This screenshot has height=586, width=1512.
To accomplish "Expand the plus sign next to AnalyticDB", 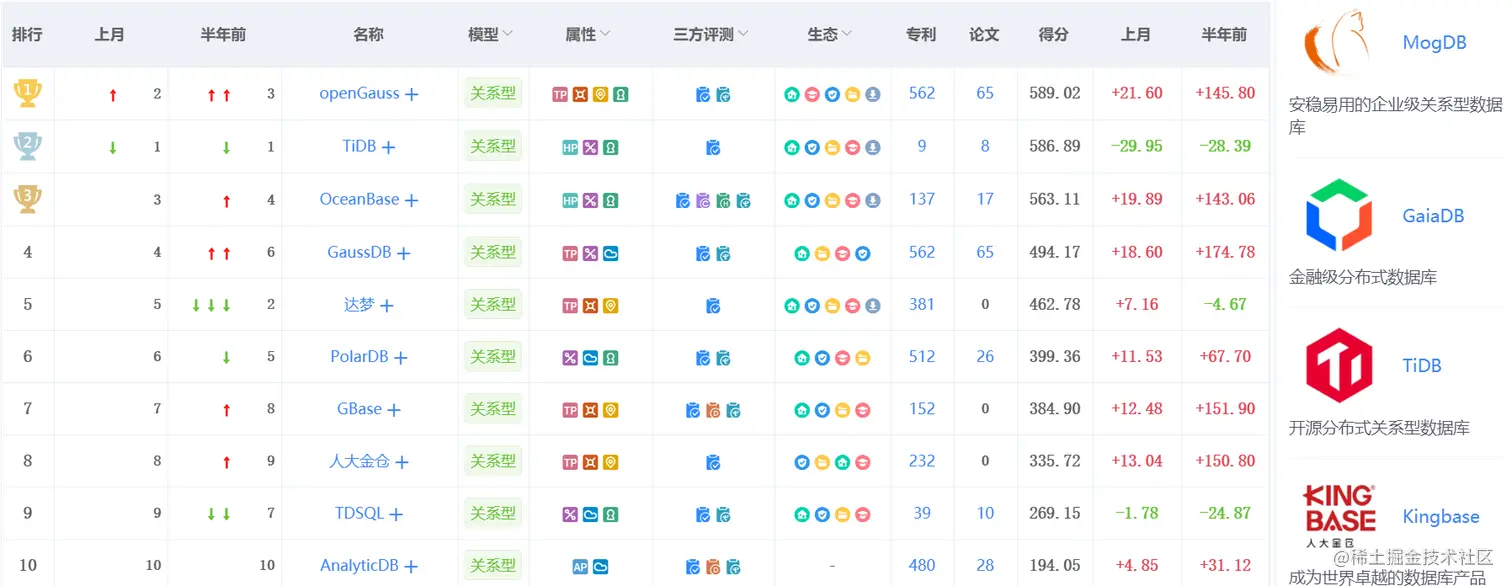I will (x=410, y=567).
